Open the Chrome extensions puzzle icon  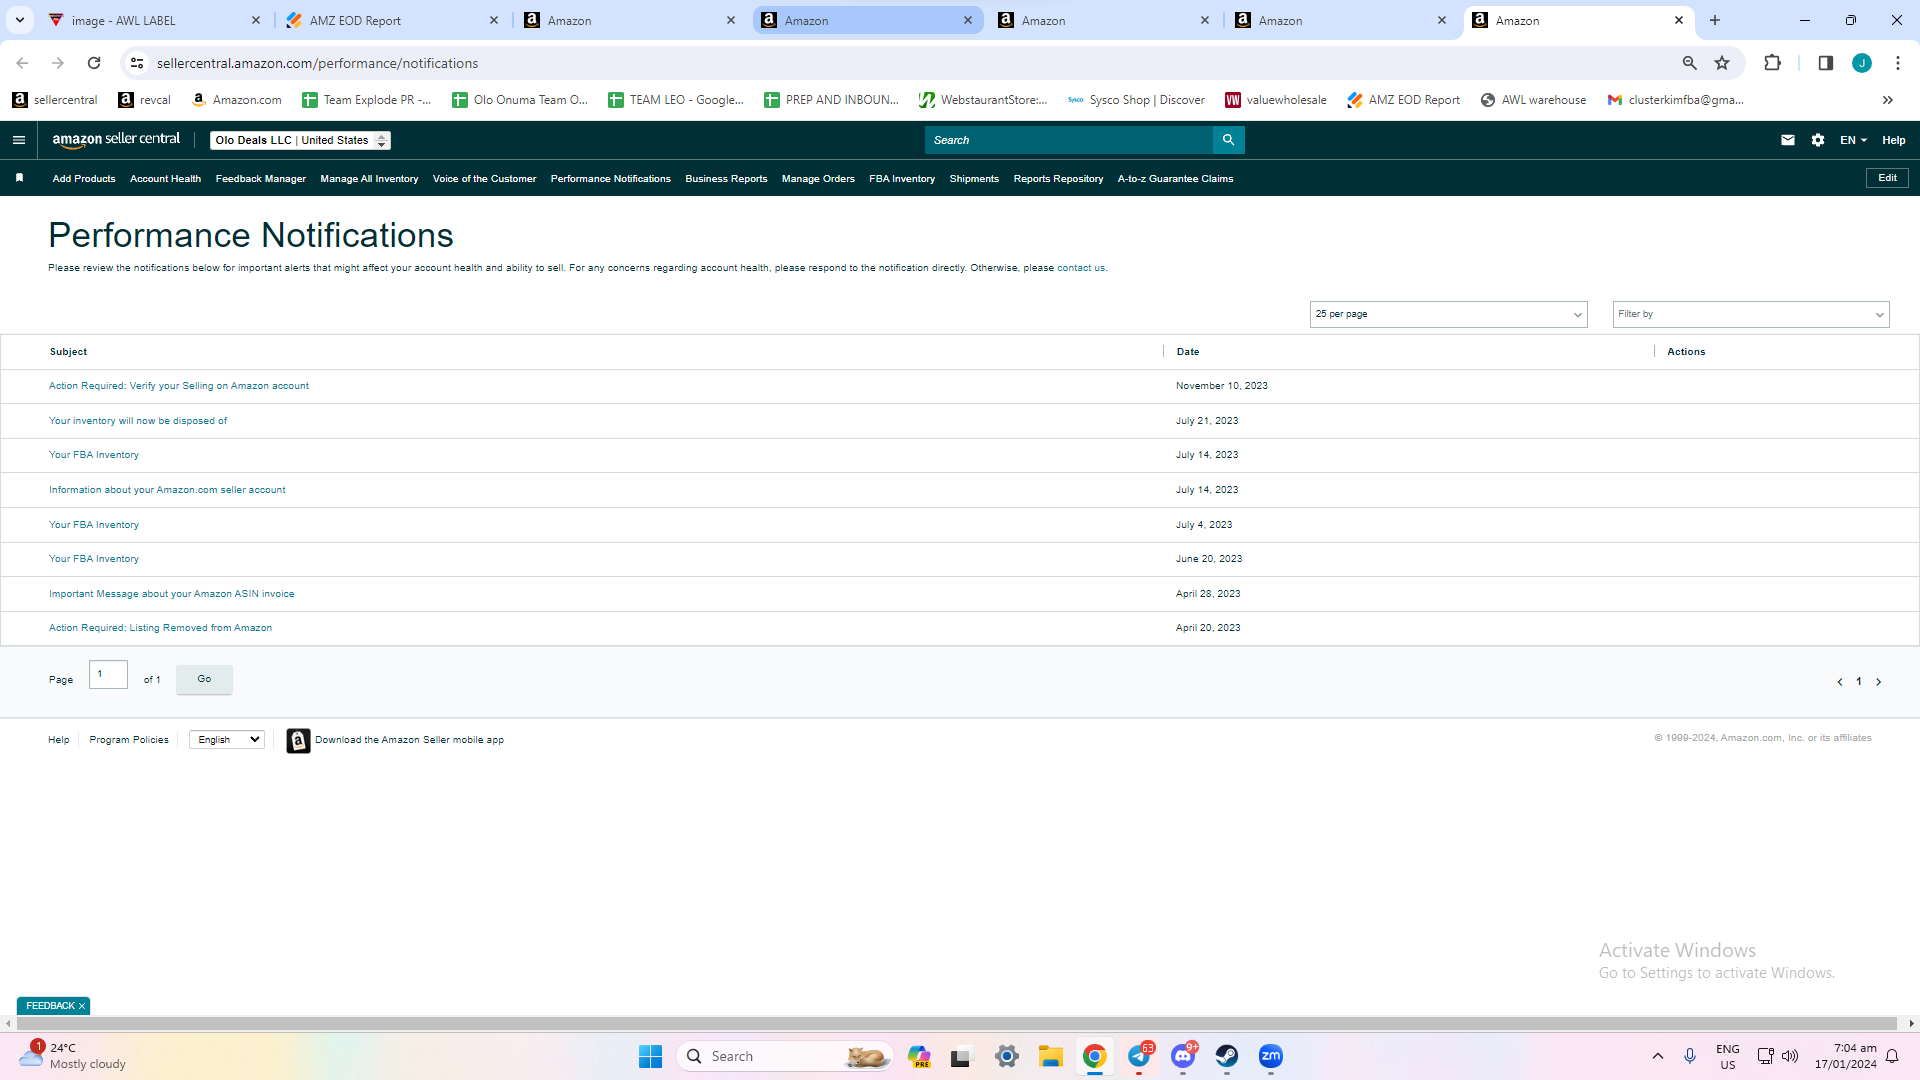(1772, 63)
